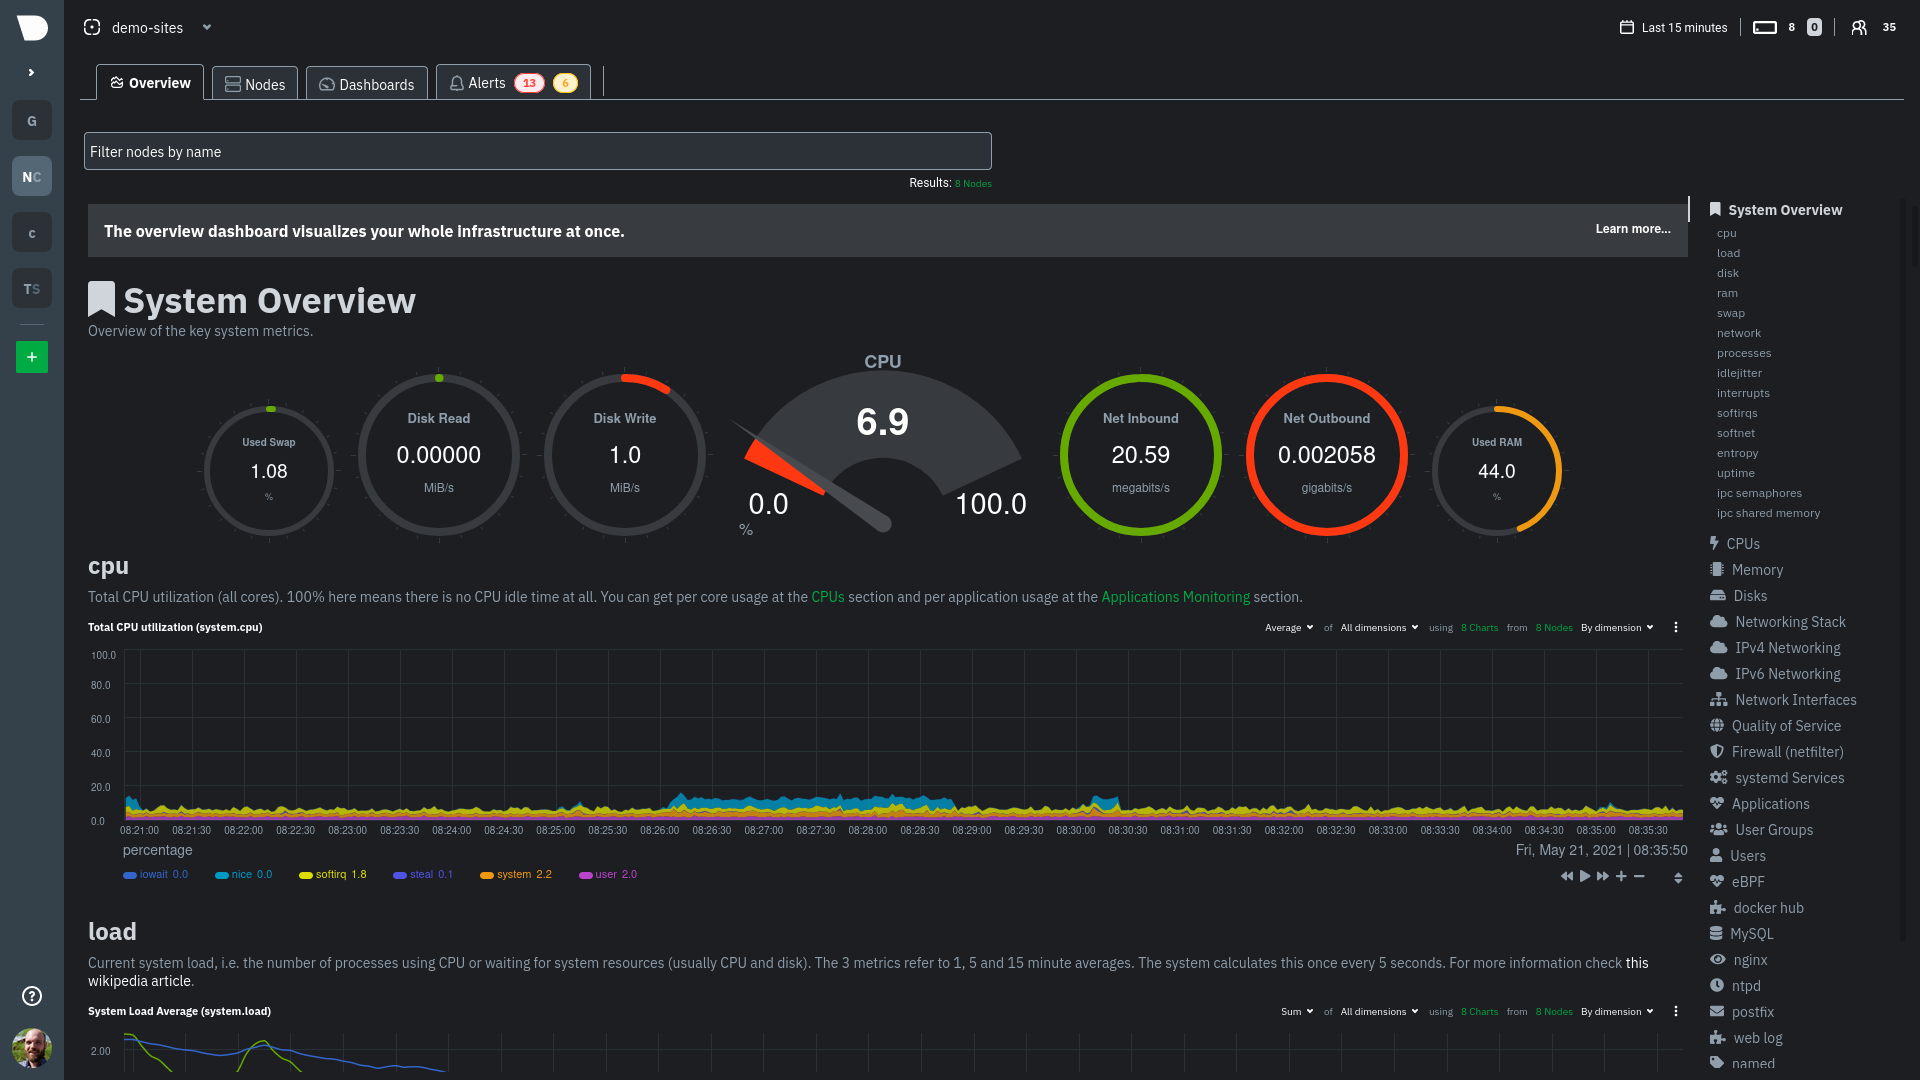Click the bookmark icon beside System Overview

[x=101, y=297]
